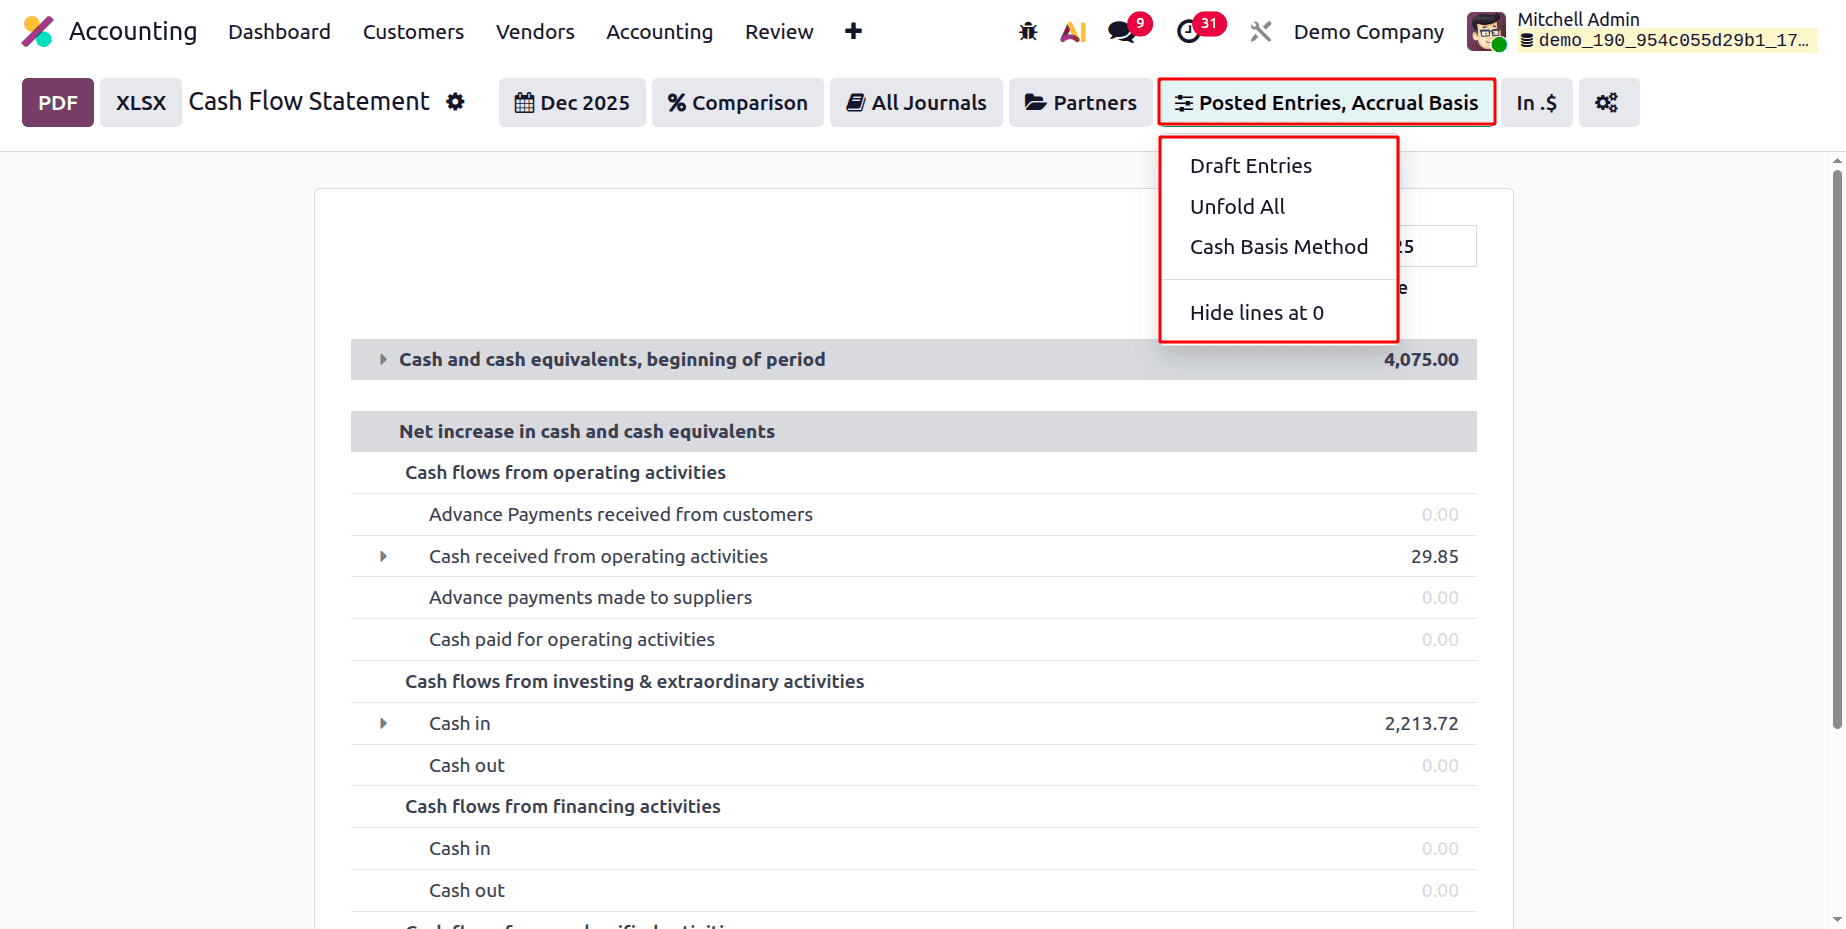The image size is (1846, 929).
Task: Open the Comparison filter dropdown
Action: 737,102
